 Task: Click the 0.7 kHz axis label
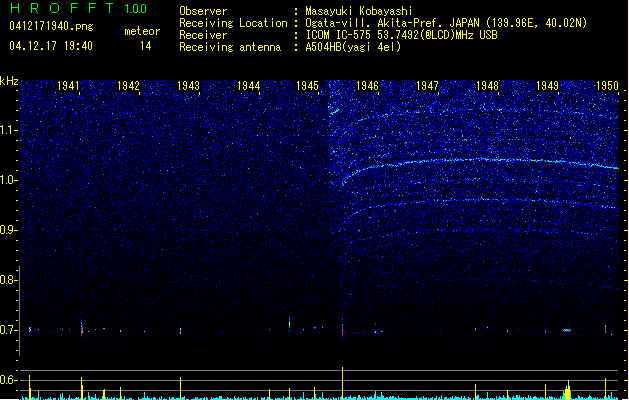8,330
